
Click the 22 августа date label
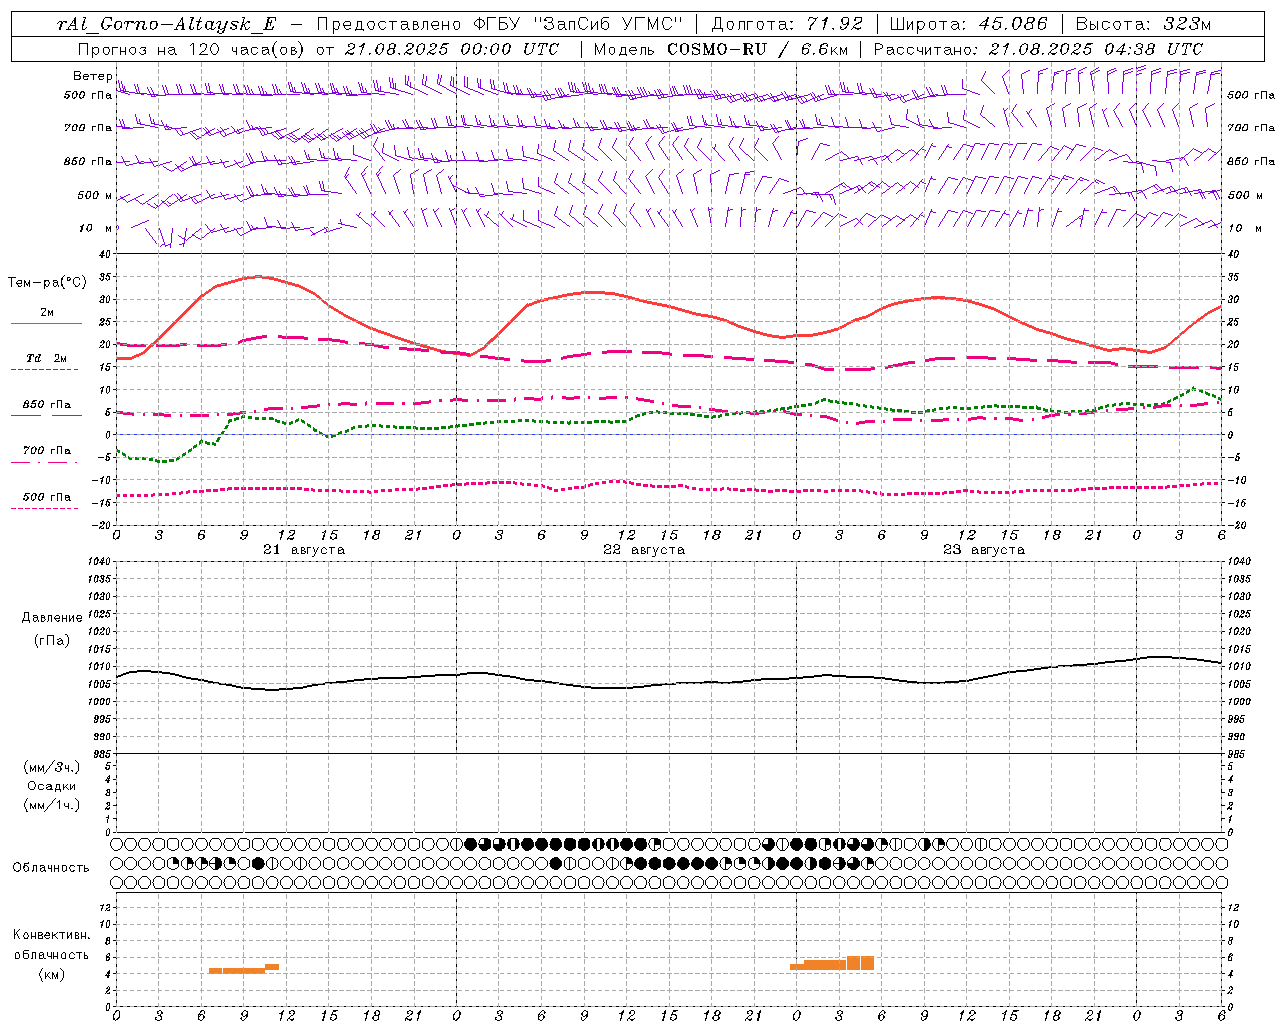pos(644,550)
